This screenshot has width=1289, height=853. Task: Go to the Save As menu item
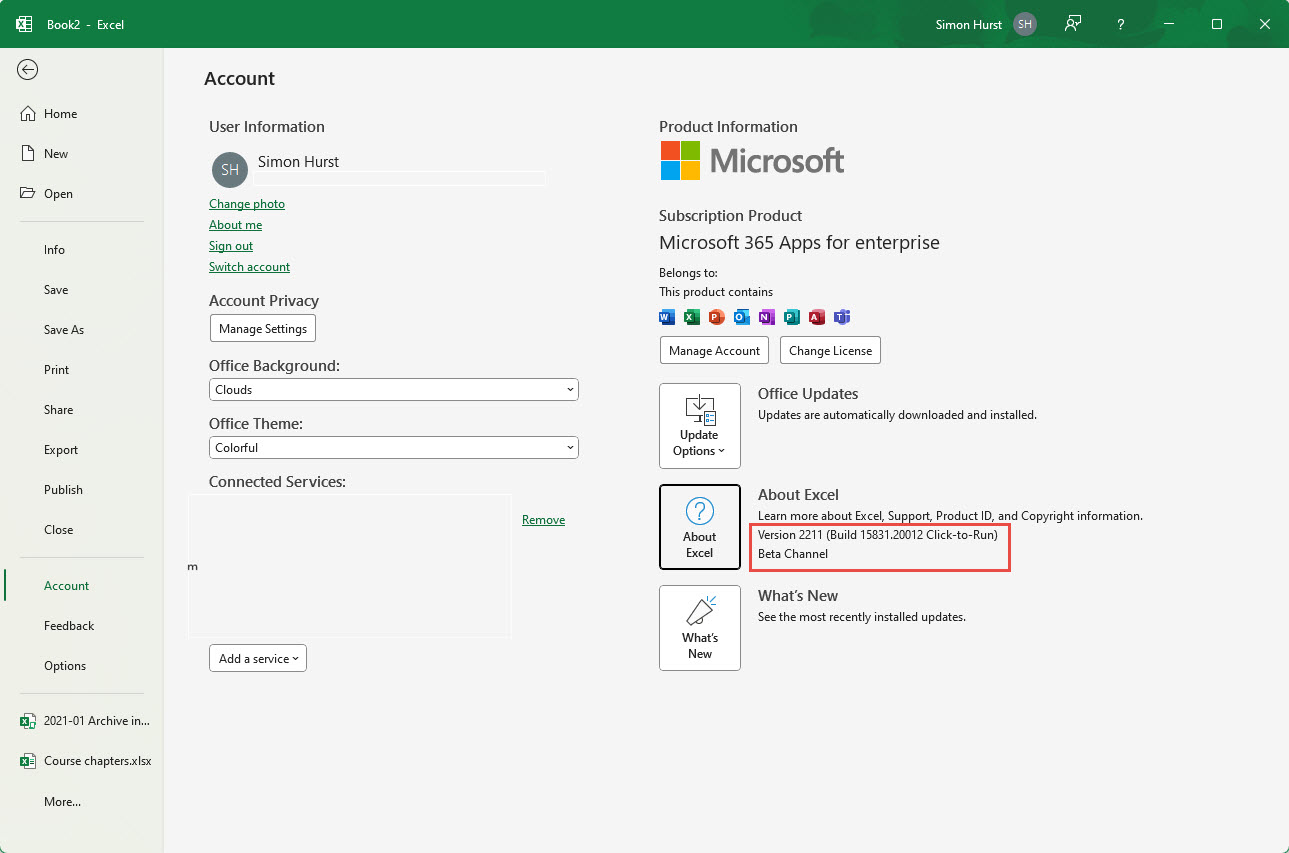[64, 330]
